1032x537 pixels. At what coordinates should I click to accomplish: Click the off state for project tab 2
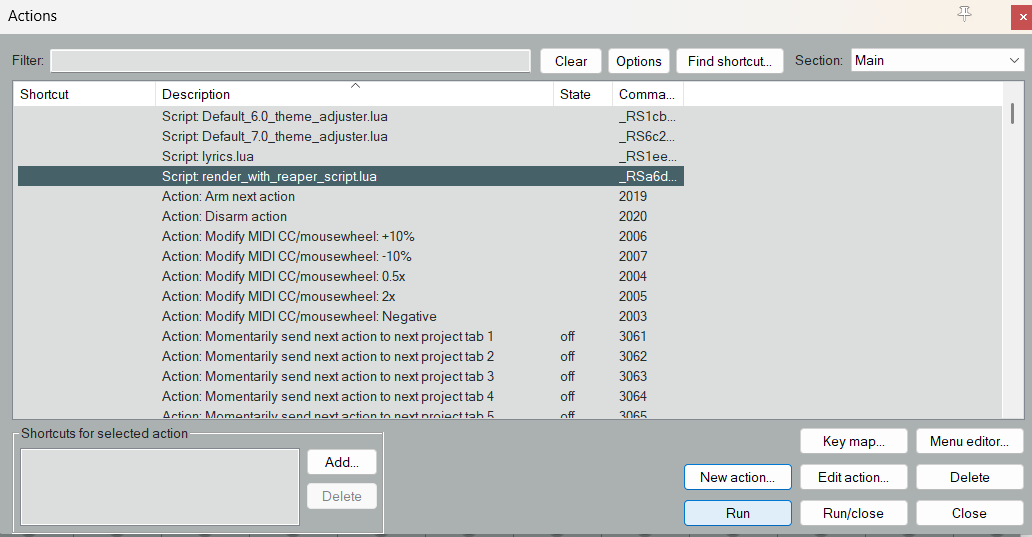567,356
